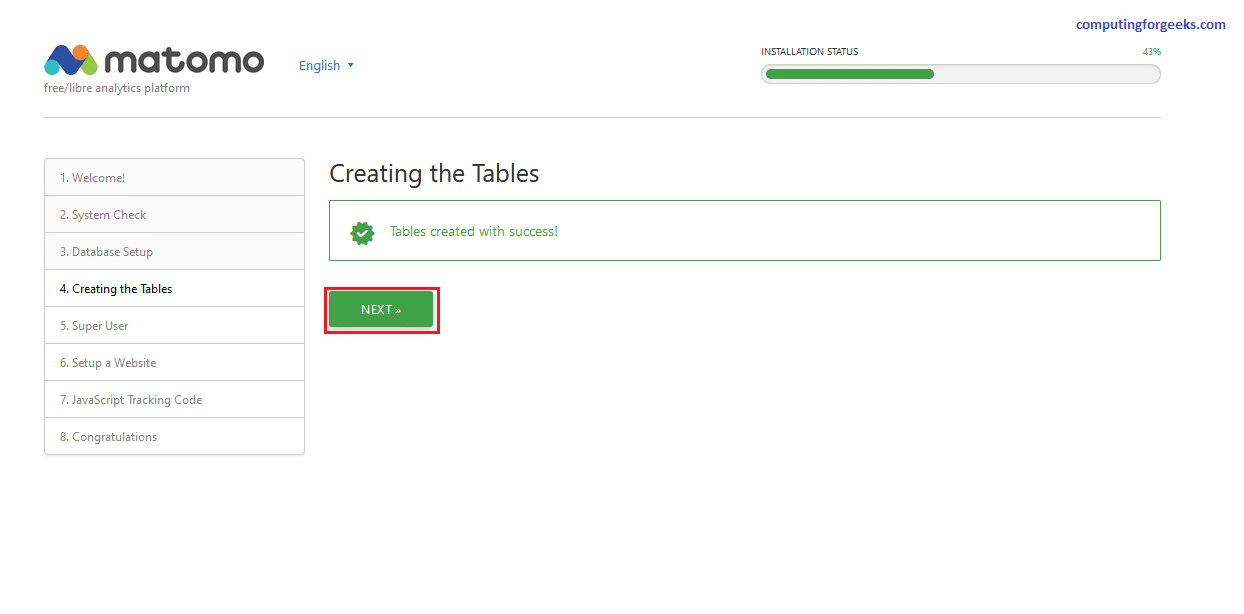Open the English language dropdown
Screen dimensions: 1244x614
[326, 66]
